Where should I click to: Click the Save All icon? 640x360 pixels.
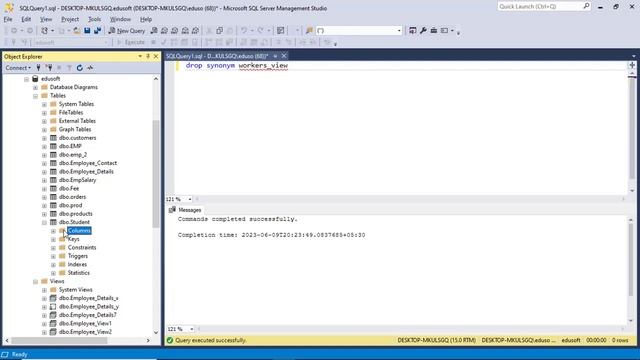(x=98, y=31)
